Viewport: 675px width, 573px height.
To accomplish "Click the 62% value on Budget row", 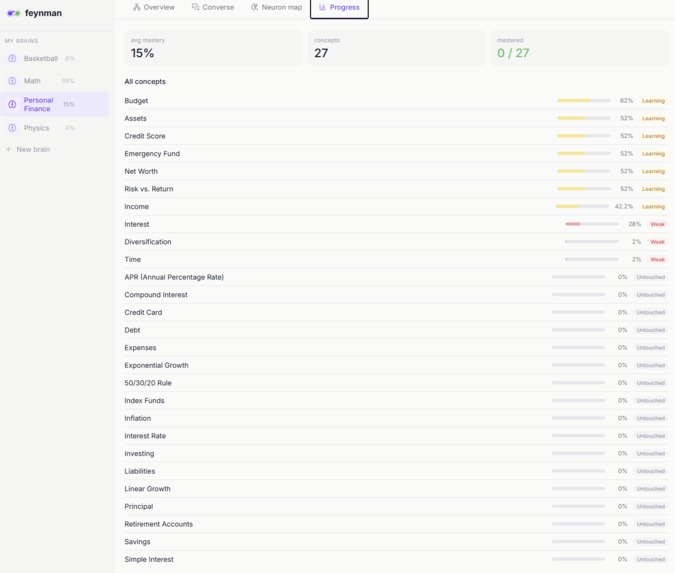I will pyautogui.click(x=626, y=100).
